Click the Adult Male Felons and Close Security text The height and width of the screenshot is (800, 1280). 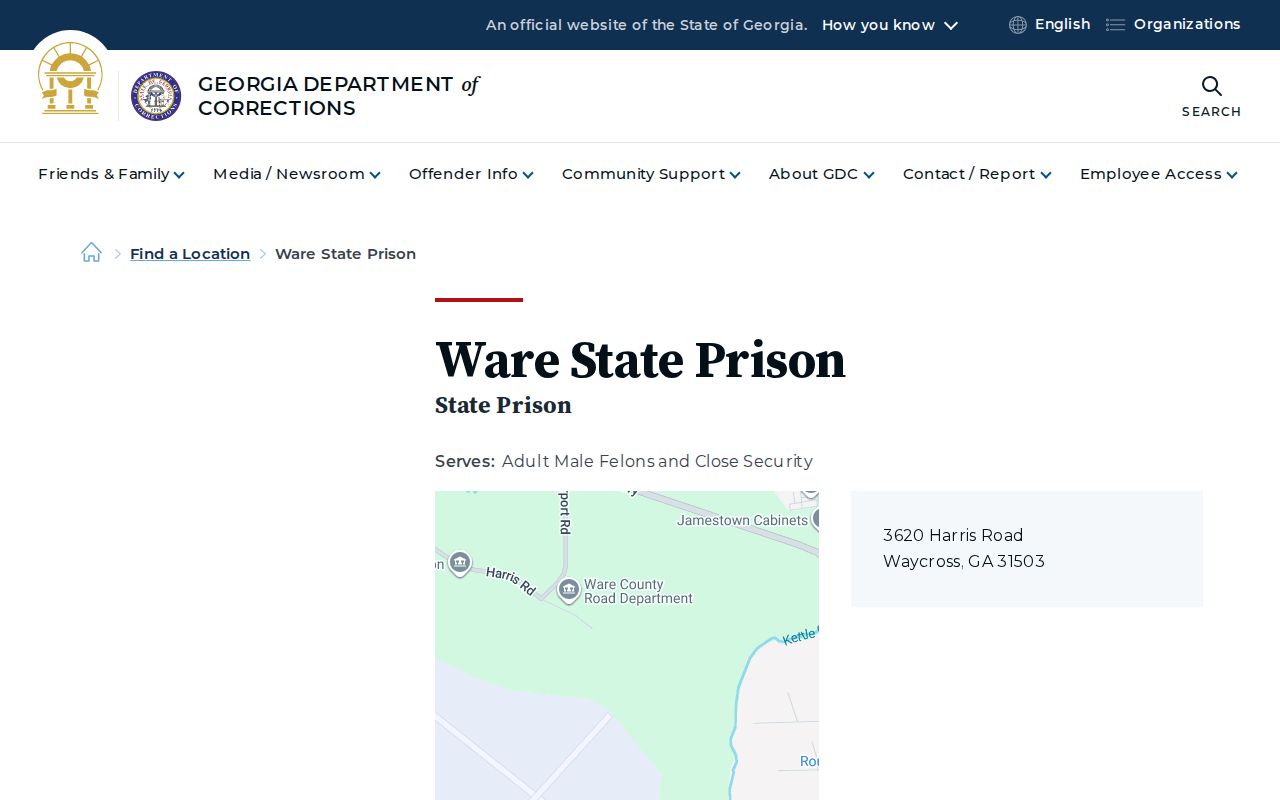pos(657,461)
